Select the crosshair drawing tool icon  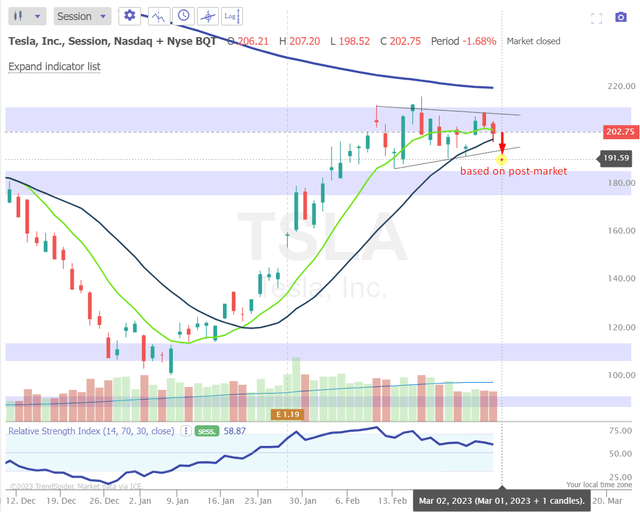(208, 16)
